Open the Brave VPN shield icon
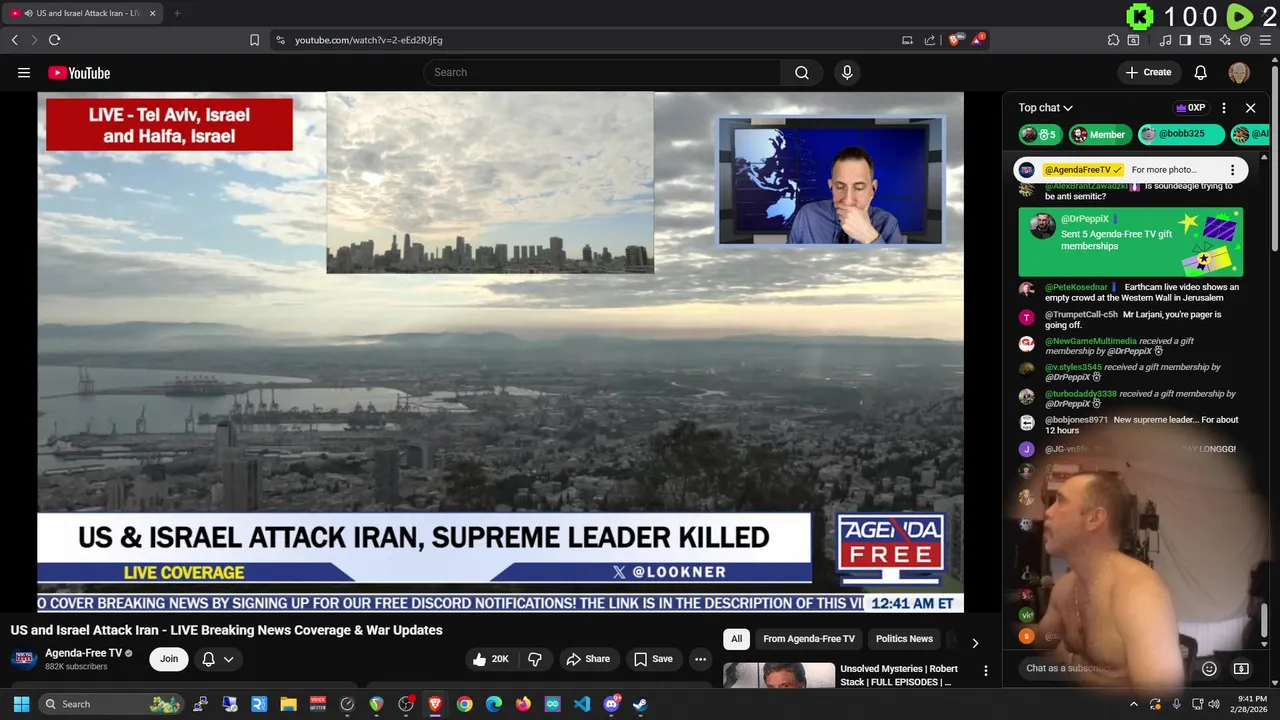Viewport: 1280px width, 720px height. [x=1245, y=40]
